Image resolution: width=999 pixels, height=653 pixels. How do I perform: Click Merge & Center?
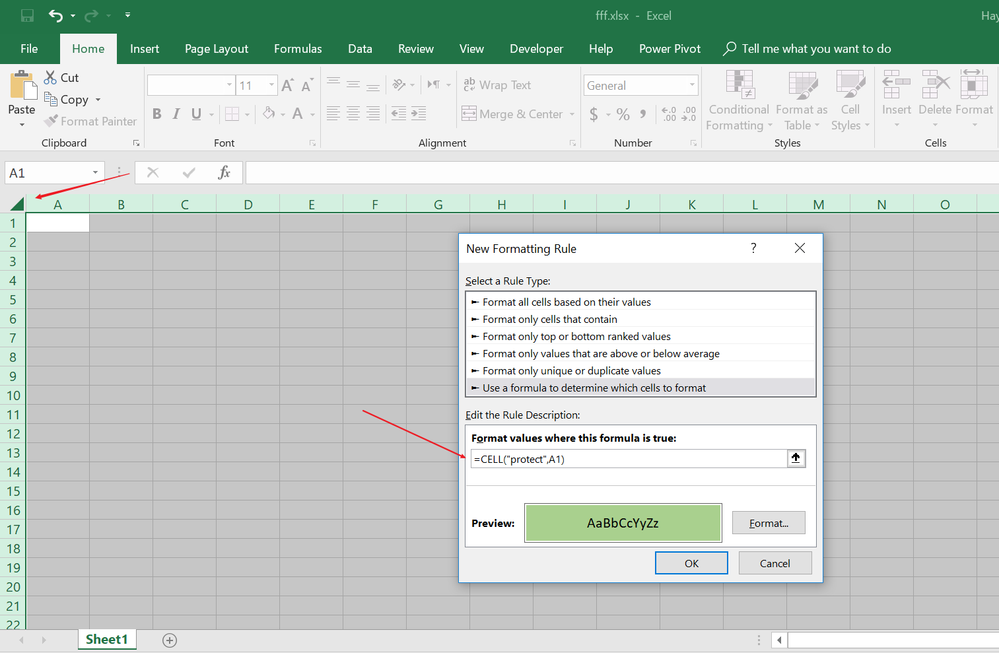coord(513,114)
